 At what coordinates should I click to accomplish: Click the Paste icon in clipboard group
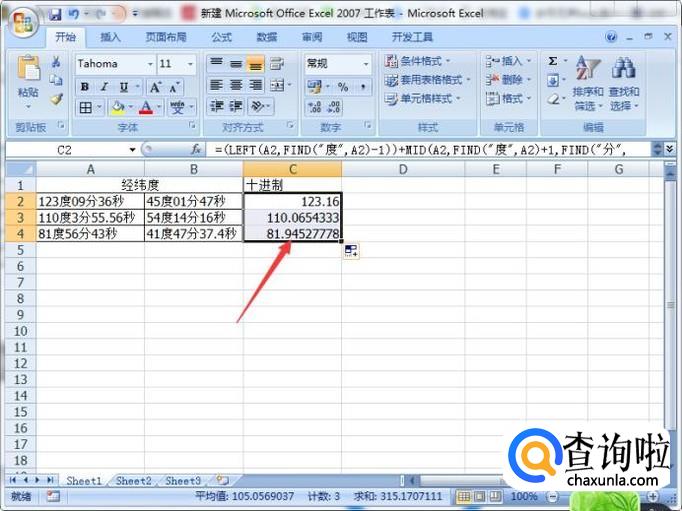[28, 70]
